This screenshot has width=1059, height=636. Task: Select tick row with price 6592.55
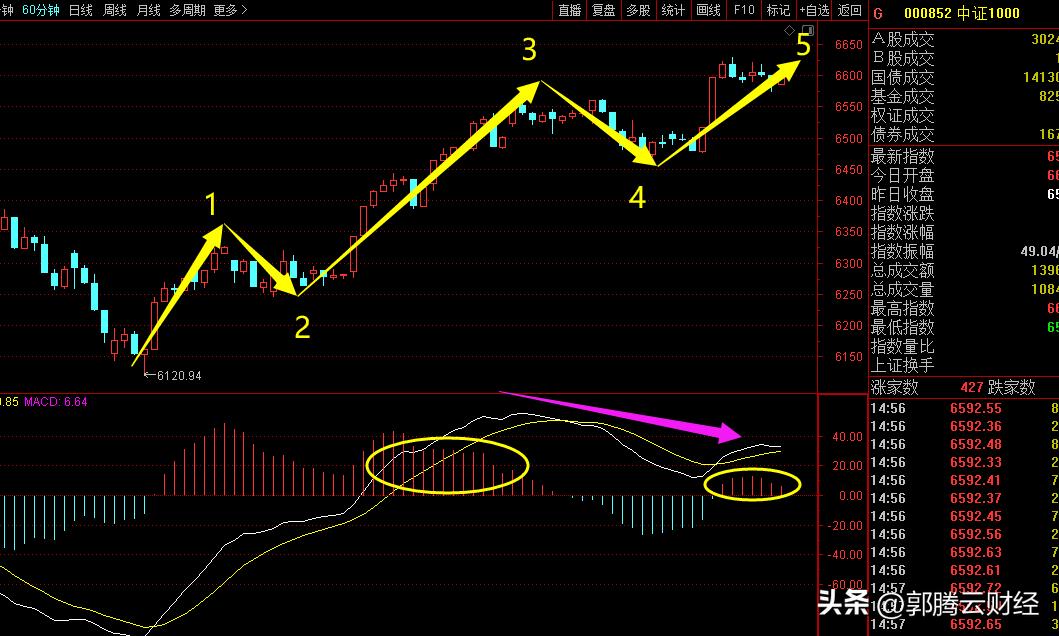(x=964, y=408)
